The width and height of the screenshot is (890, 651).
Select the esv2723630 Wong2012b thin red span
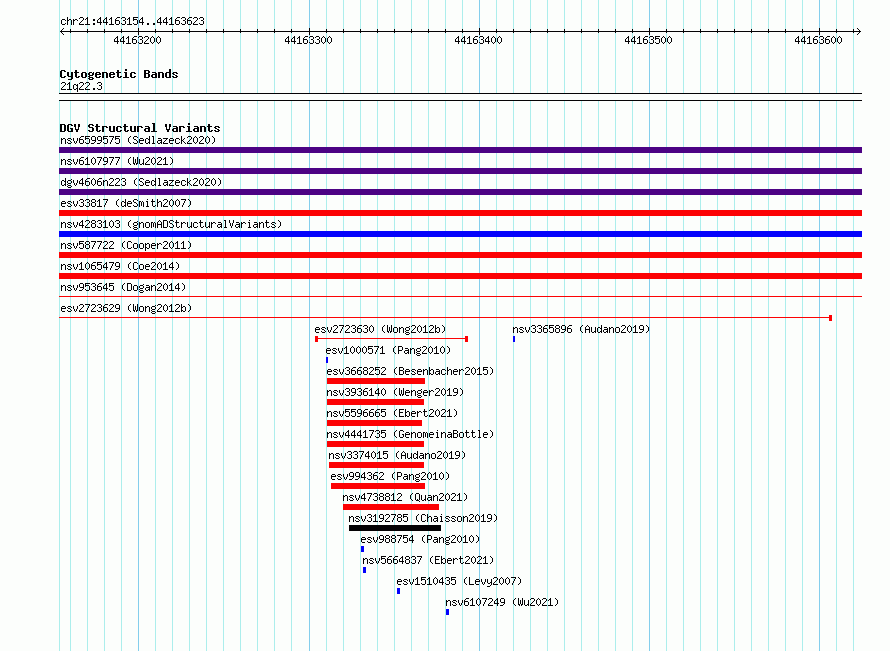point(391,339)
